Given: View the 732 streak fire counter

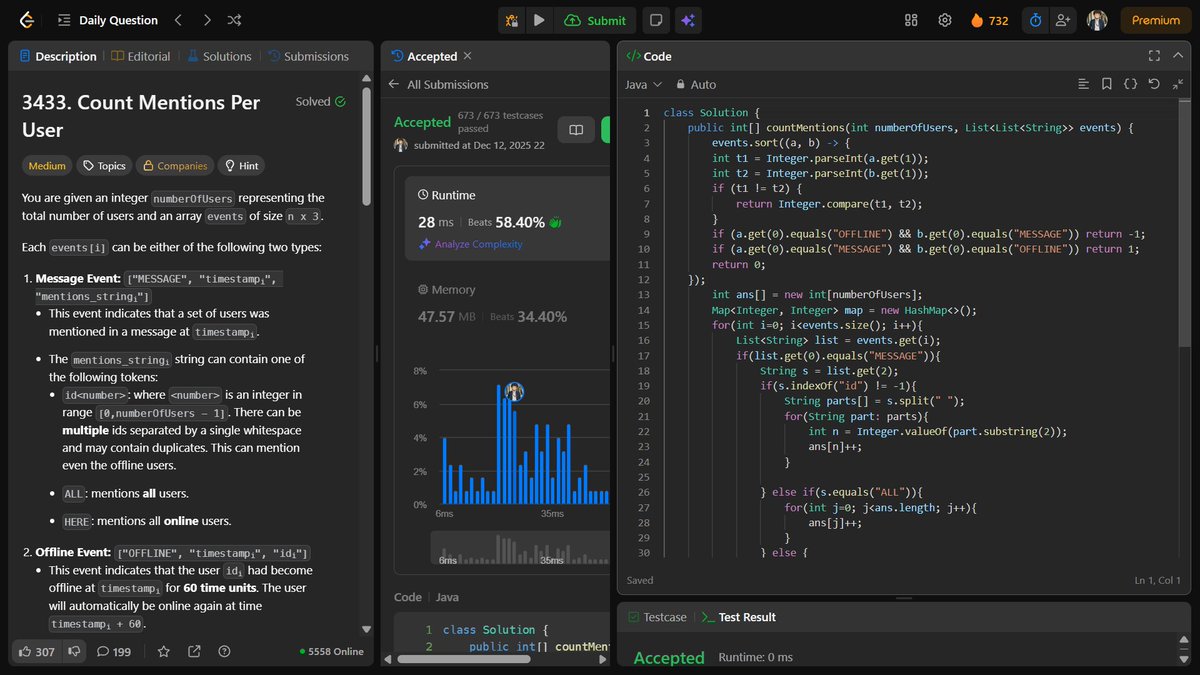Looking at the screenshot, I should point(989,20).
